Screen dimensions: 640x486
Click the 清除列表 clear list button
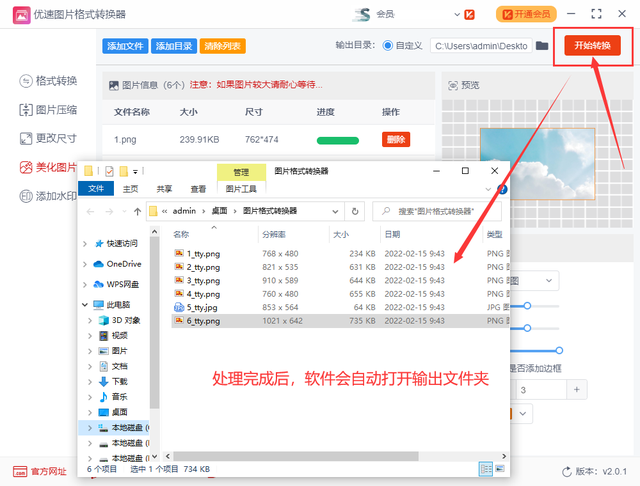[x=222, y=46]
